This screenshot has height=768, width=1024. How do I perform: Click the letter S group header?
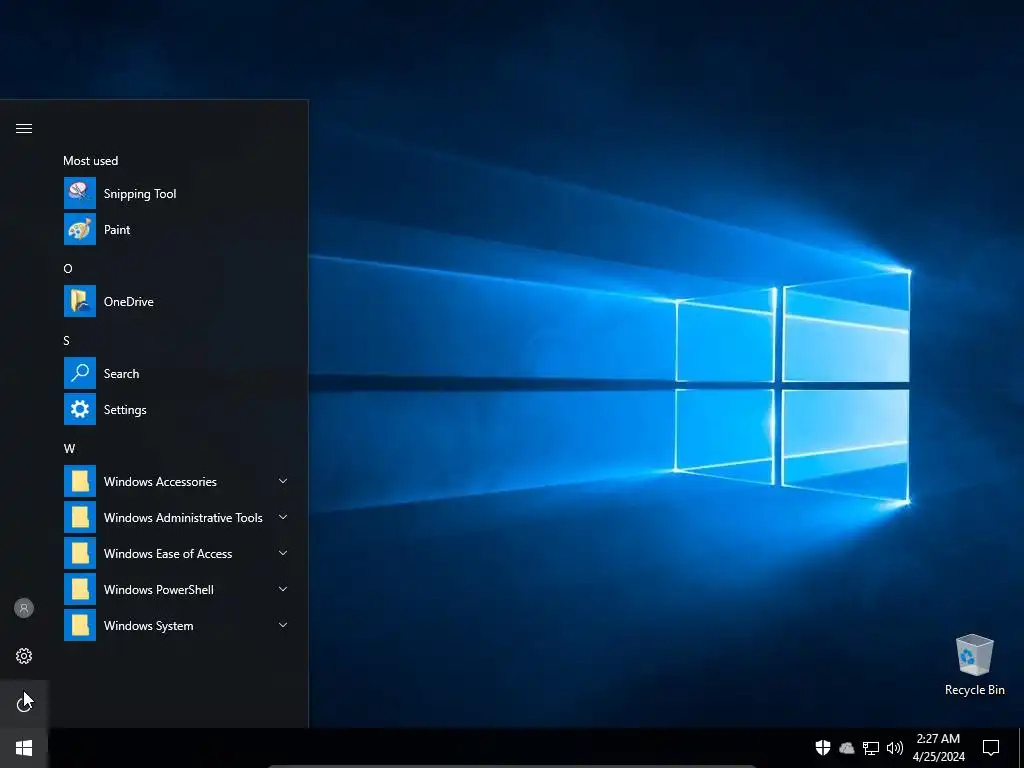click(67, 340)
